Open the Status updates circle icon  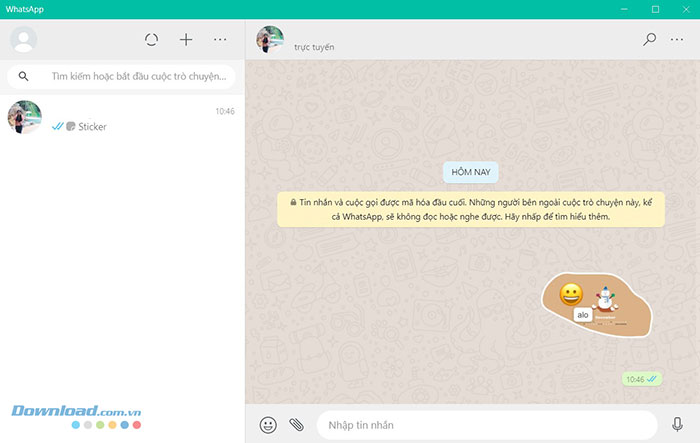pos(151,40)
